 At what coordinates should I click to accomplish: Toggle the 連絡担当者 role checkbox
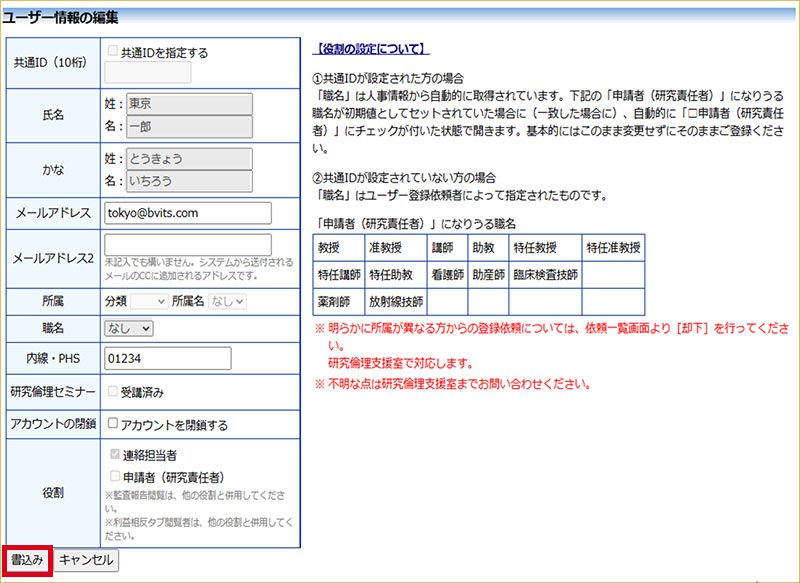(115, 454)
